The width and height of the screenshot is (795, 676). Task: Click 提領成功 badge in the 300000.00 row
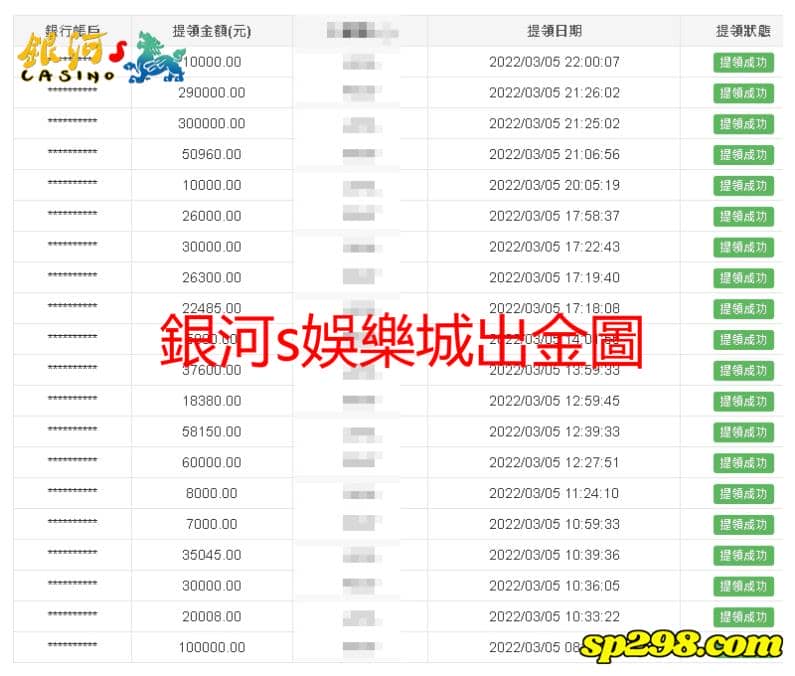point(743,124)
